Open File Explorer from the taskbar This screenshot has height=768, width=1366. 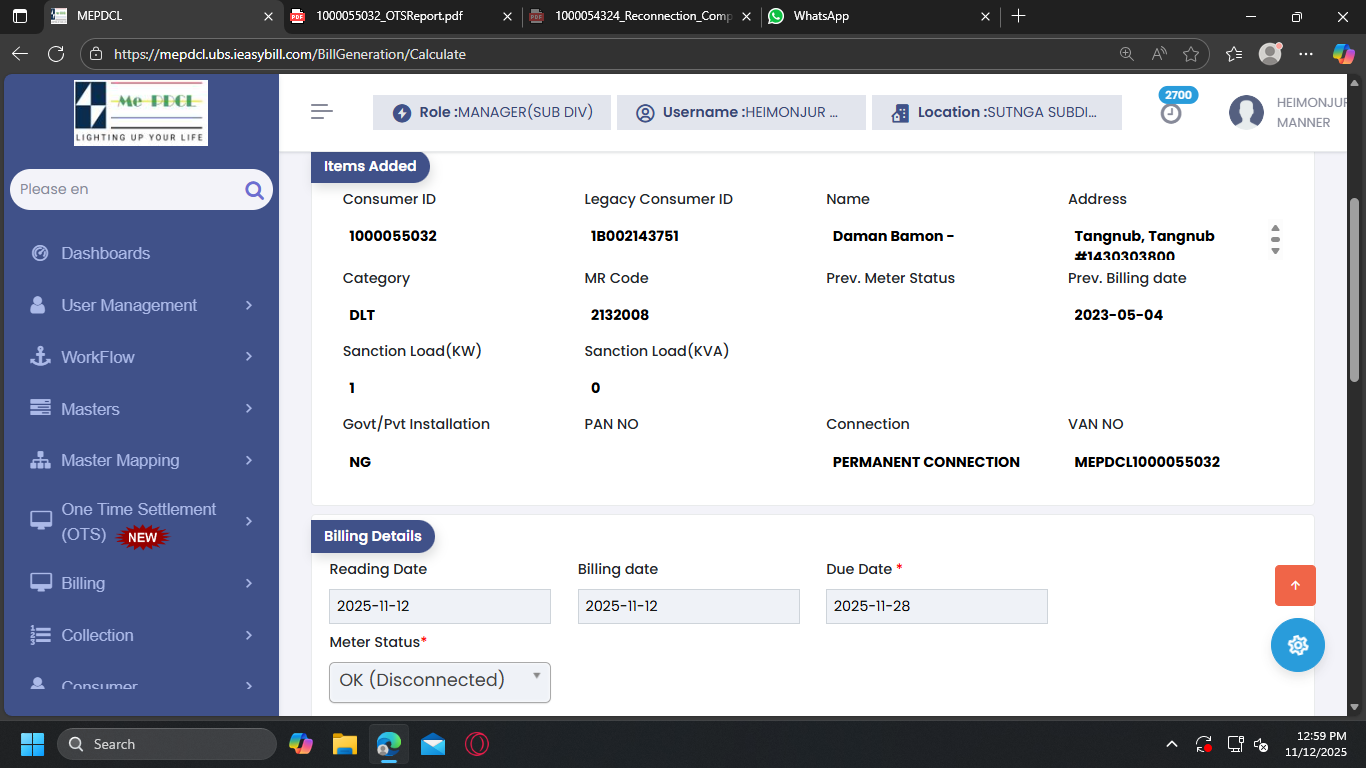tap(345, 744)
